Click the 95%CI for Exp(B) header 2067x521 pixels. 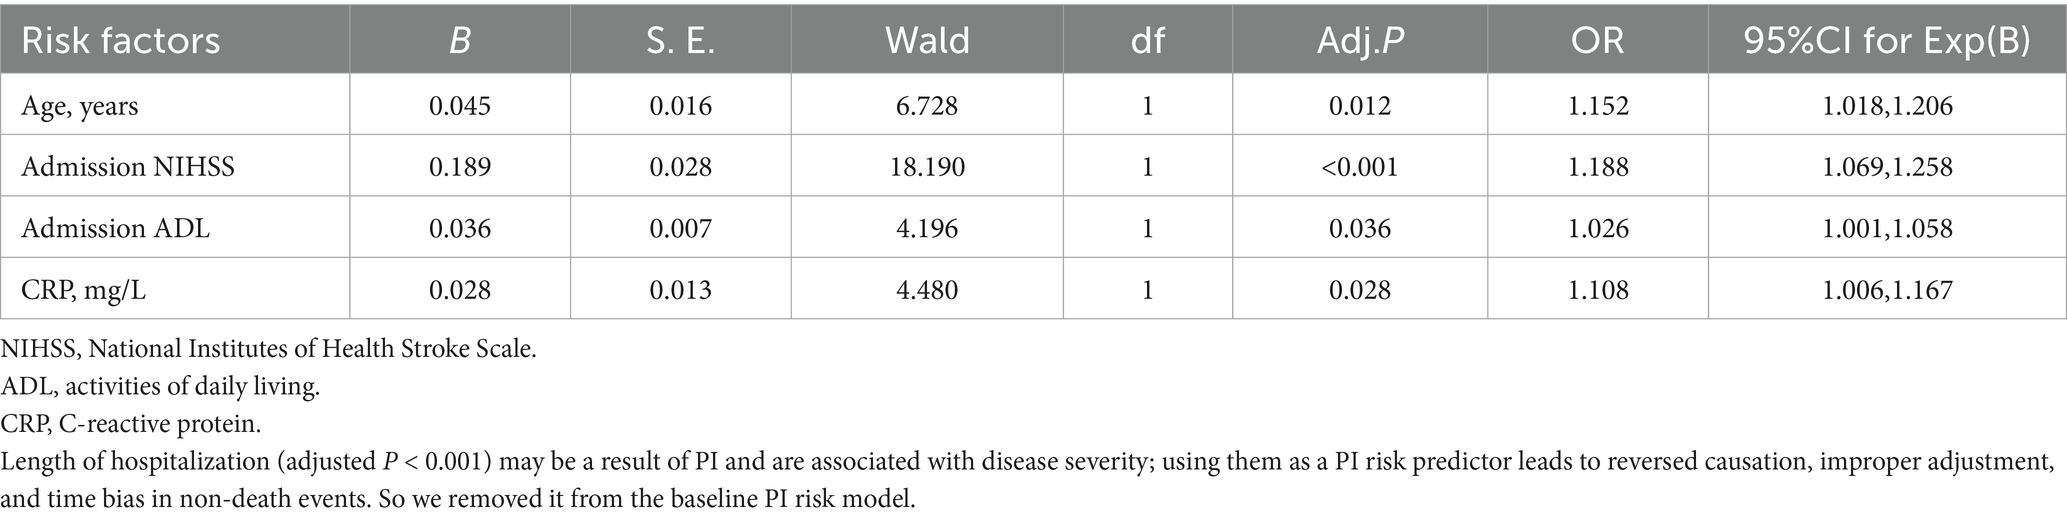[x=1887, y=41]
